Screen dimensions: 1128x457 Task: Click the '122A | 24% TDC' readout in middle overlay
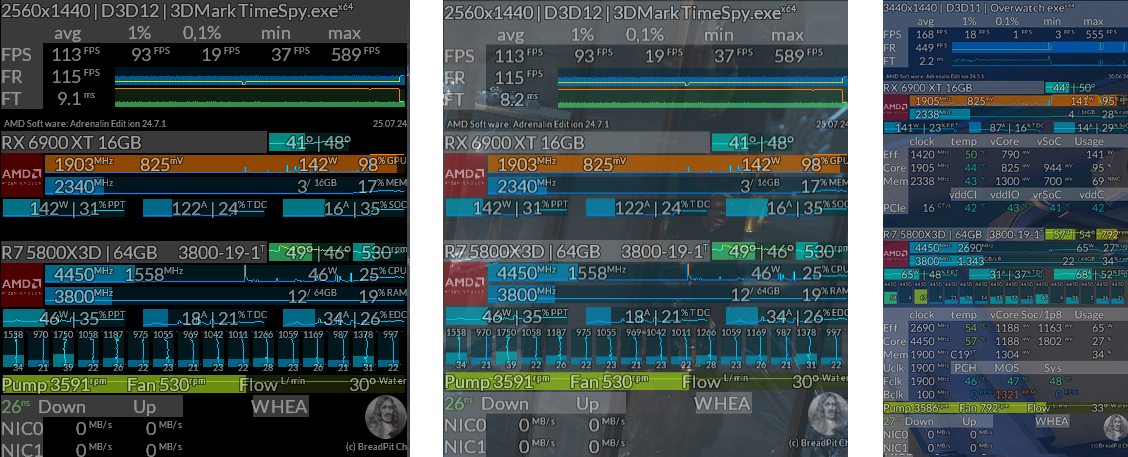point(647,209)
